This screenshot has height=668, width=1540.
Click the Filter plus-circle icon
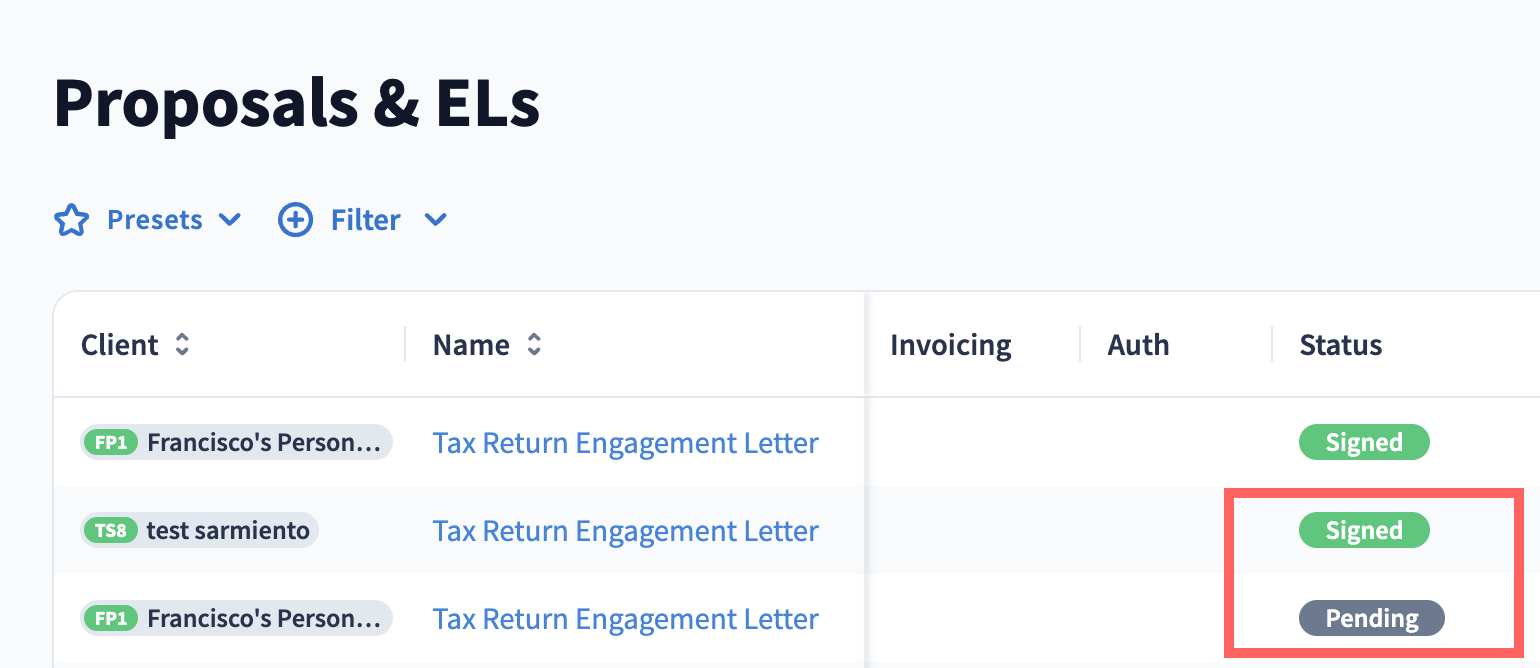pyautogui.click(x=295, y=220)
